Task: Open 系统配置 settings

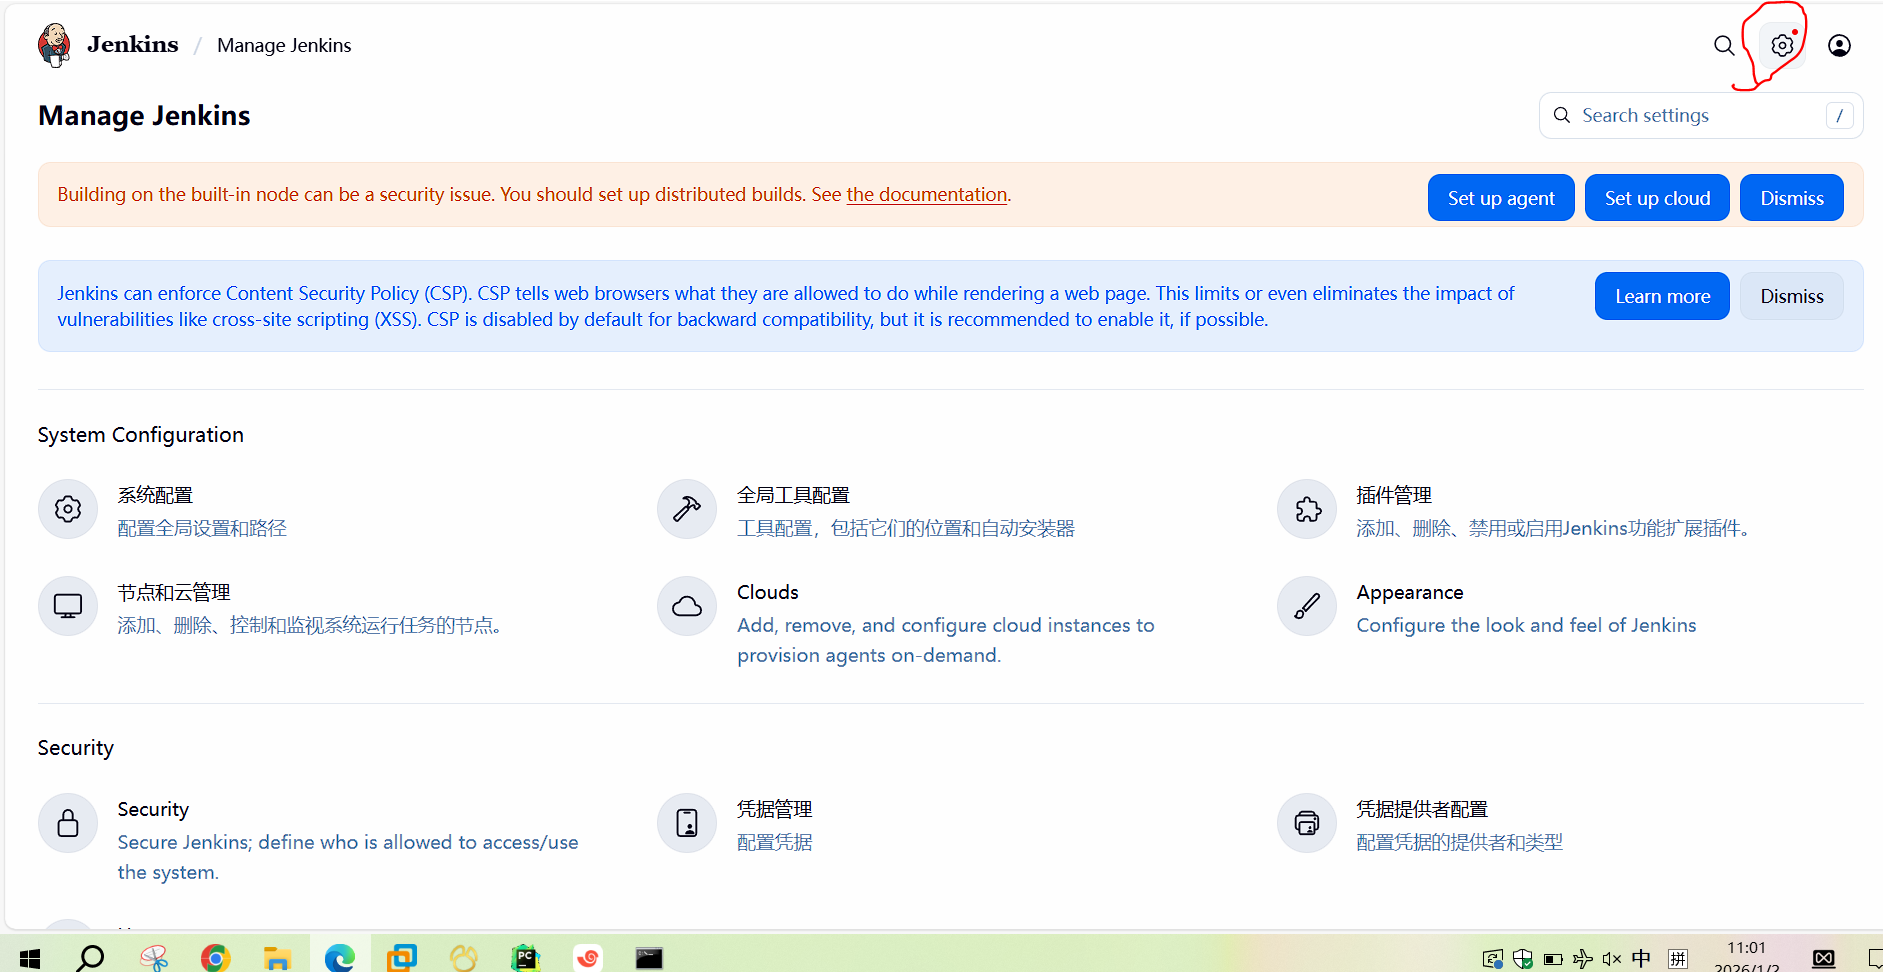Action: click(x=155, y=495)
